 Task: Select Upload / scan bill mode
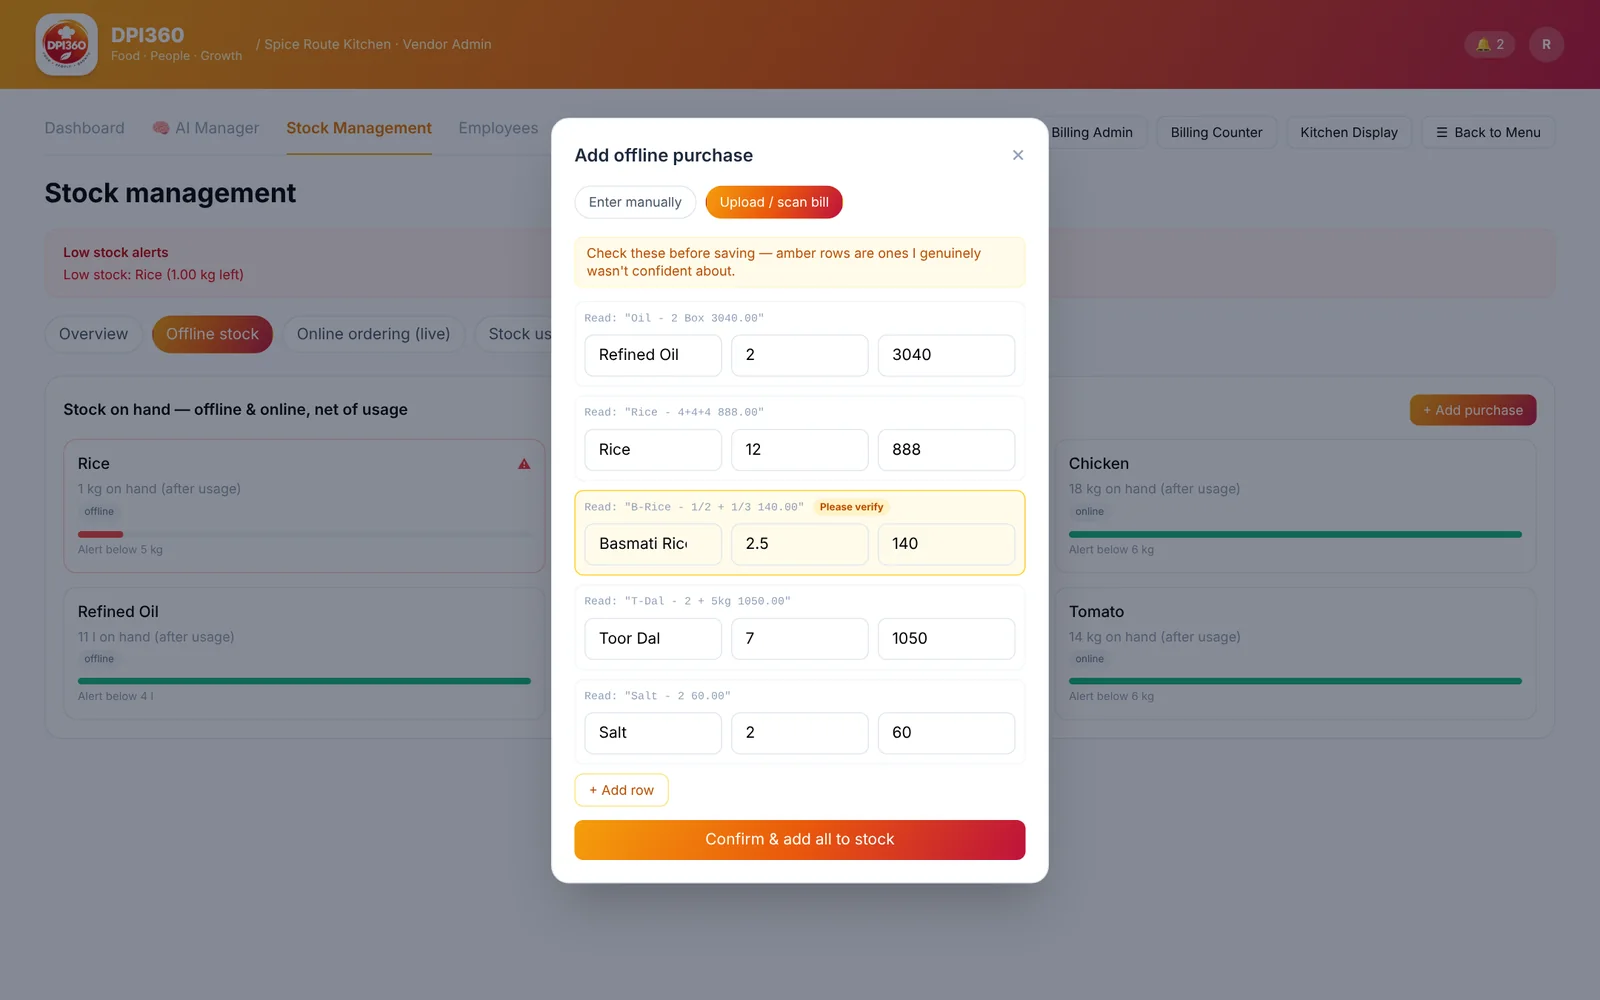coord(774,202)
